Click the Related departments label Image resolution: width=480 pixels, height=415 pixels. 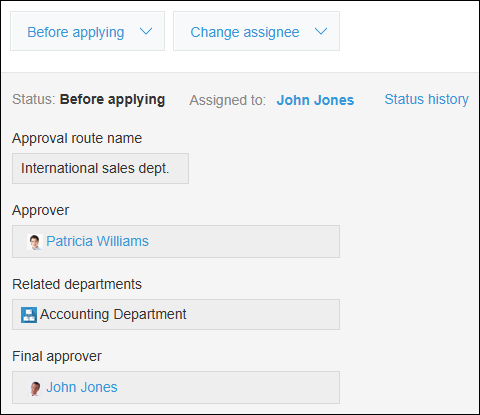pos(77,284)
